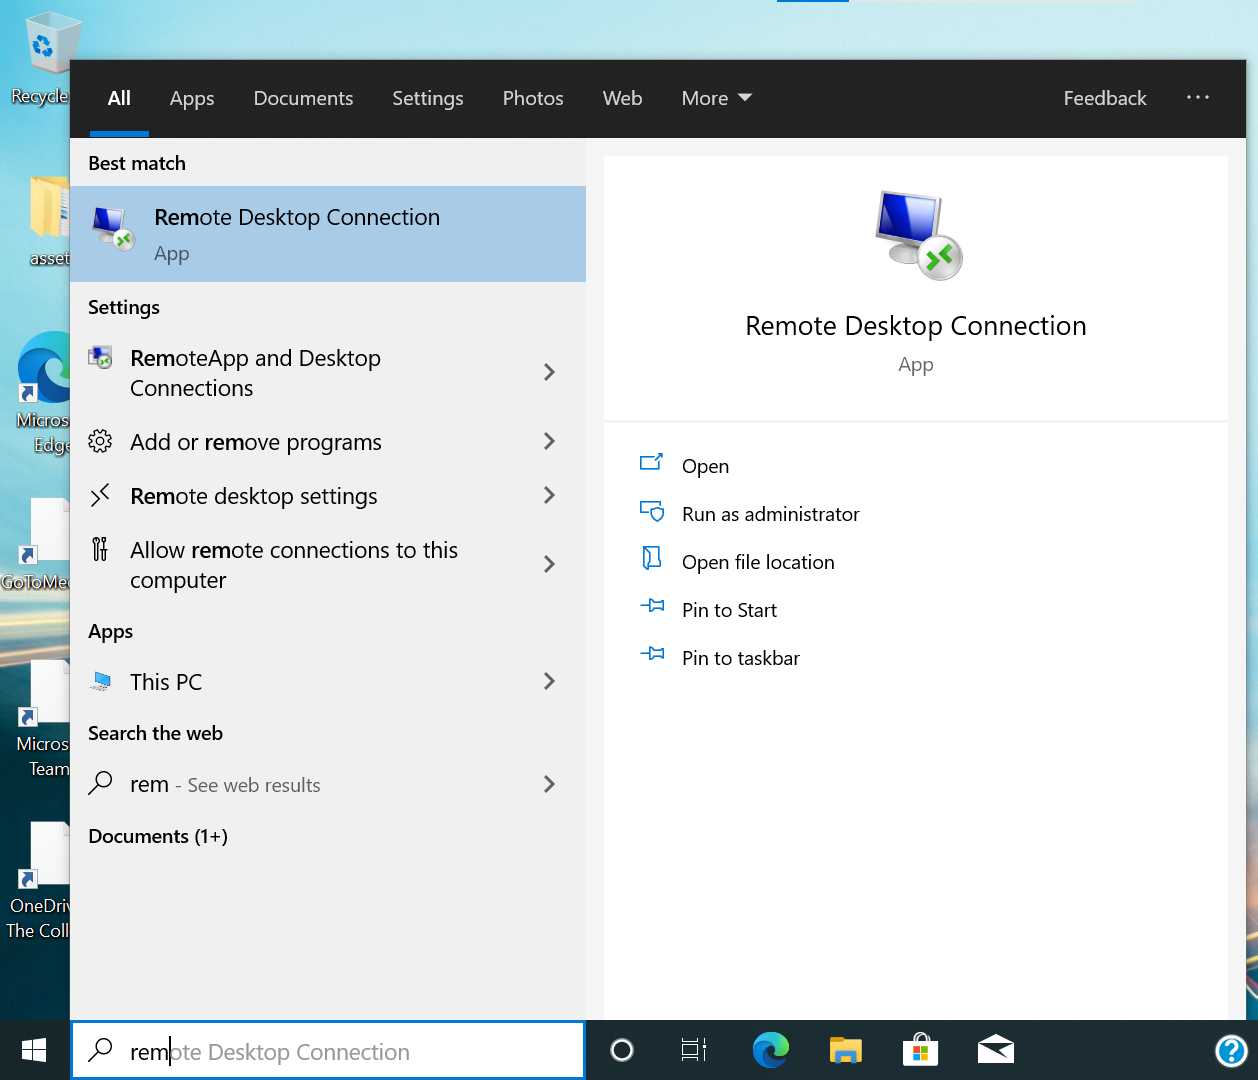Image resolution: width=1258 pixels, height=1080 pixels.
Task: Open File Explorer from the taskbar
Action: point(845,1050)
